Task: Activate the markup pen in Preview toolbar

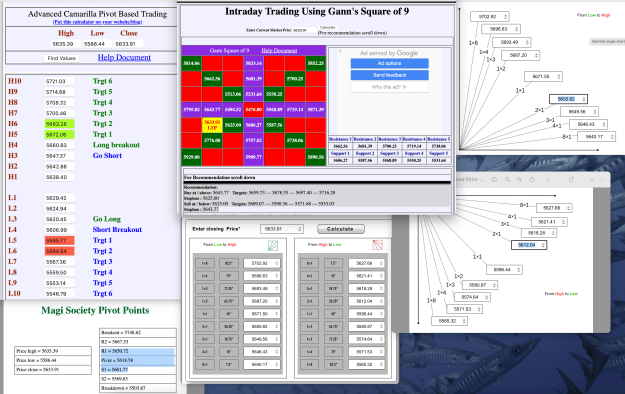Action: click(548, 180)
